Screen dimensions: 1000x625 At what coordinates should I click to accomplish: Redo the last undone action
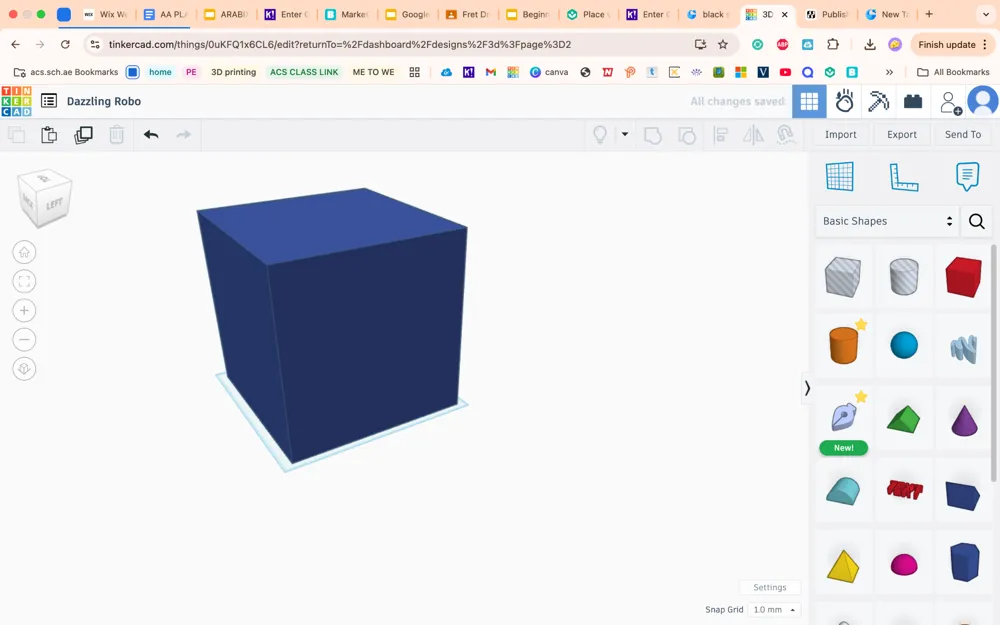coord(184,135)
